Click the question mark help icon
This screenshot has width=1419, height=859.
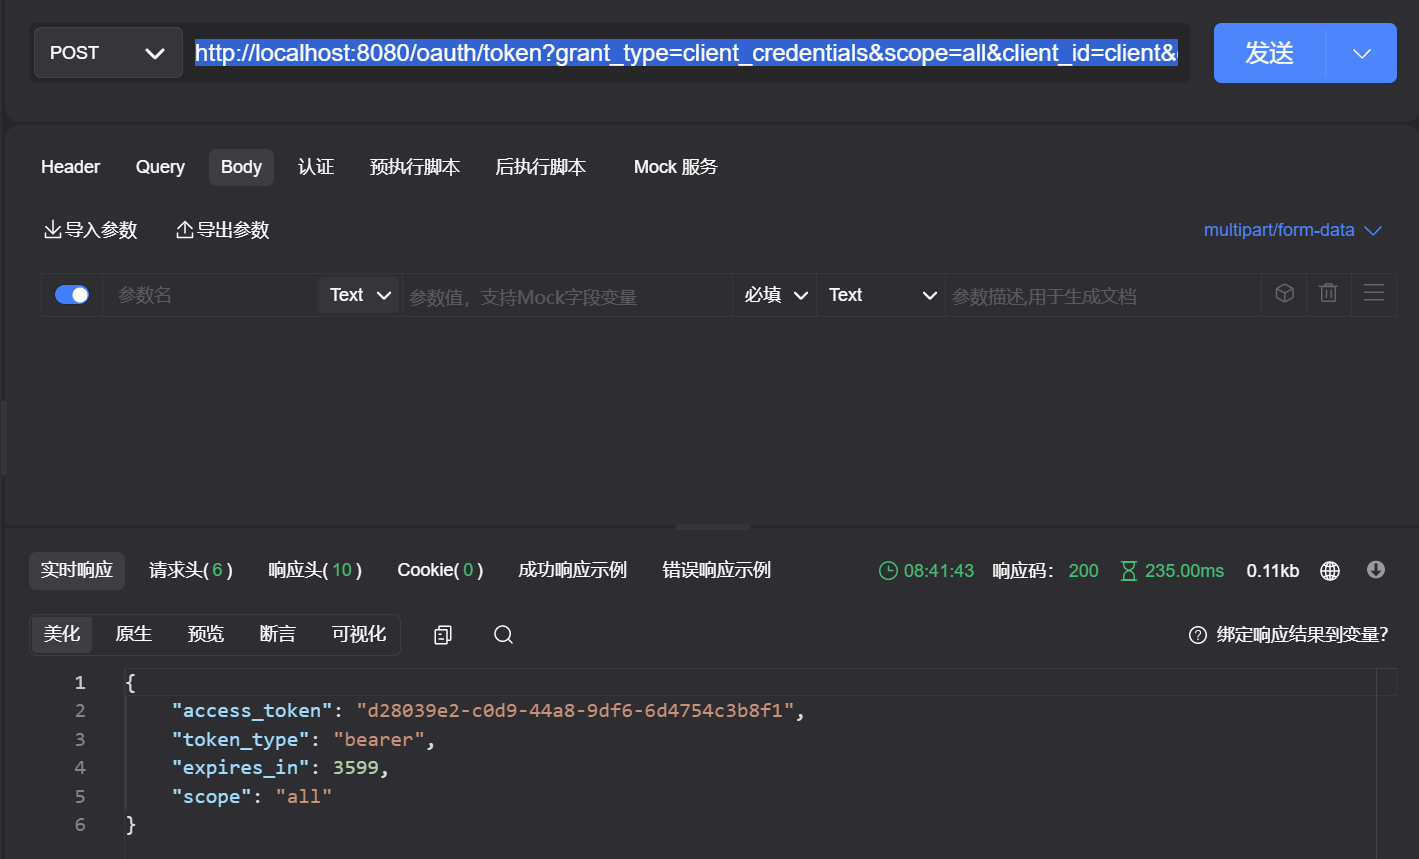(1198, 635)
